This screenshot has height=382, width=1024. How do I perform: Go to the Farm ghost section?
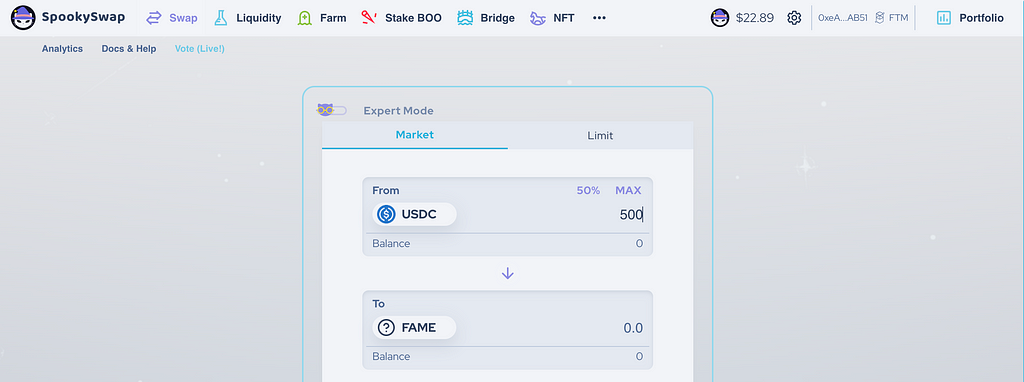321,18
